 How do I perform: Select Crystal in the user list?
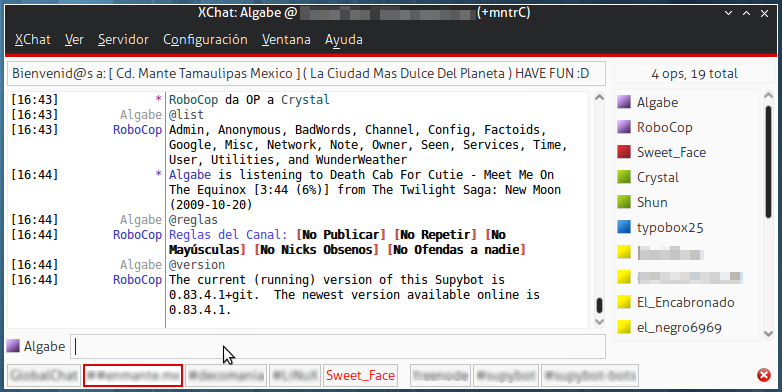point(658,177)
